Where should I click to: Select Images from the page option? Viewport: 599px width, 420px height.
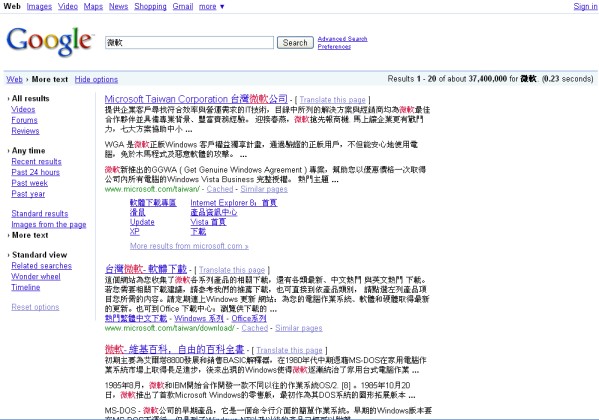(49, 224)
